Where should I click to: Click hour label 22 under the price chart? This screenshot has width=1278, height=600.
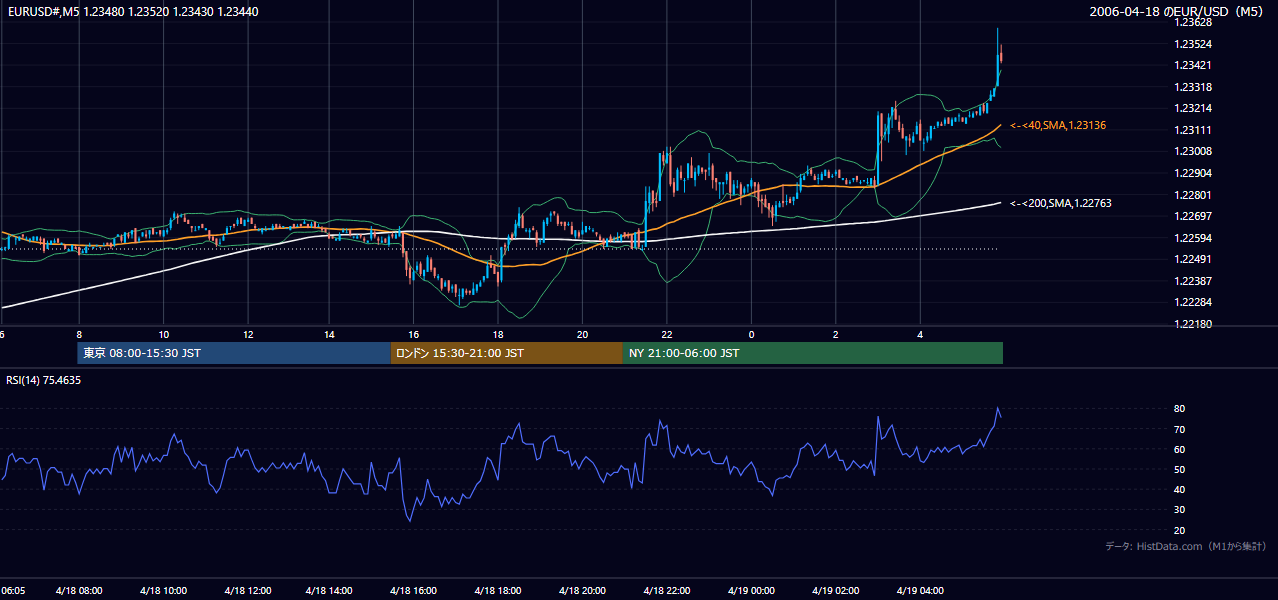click(666, 334)
